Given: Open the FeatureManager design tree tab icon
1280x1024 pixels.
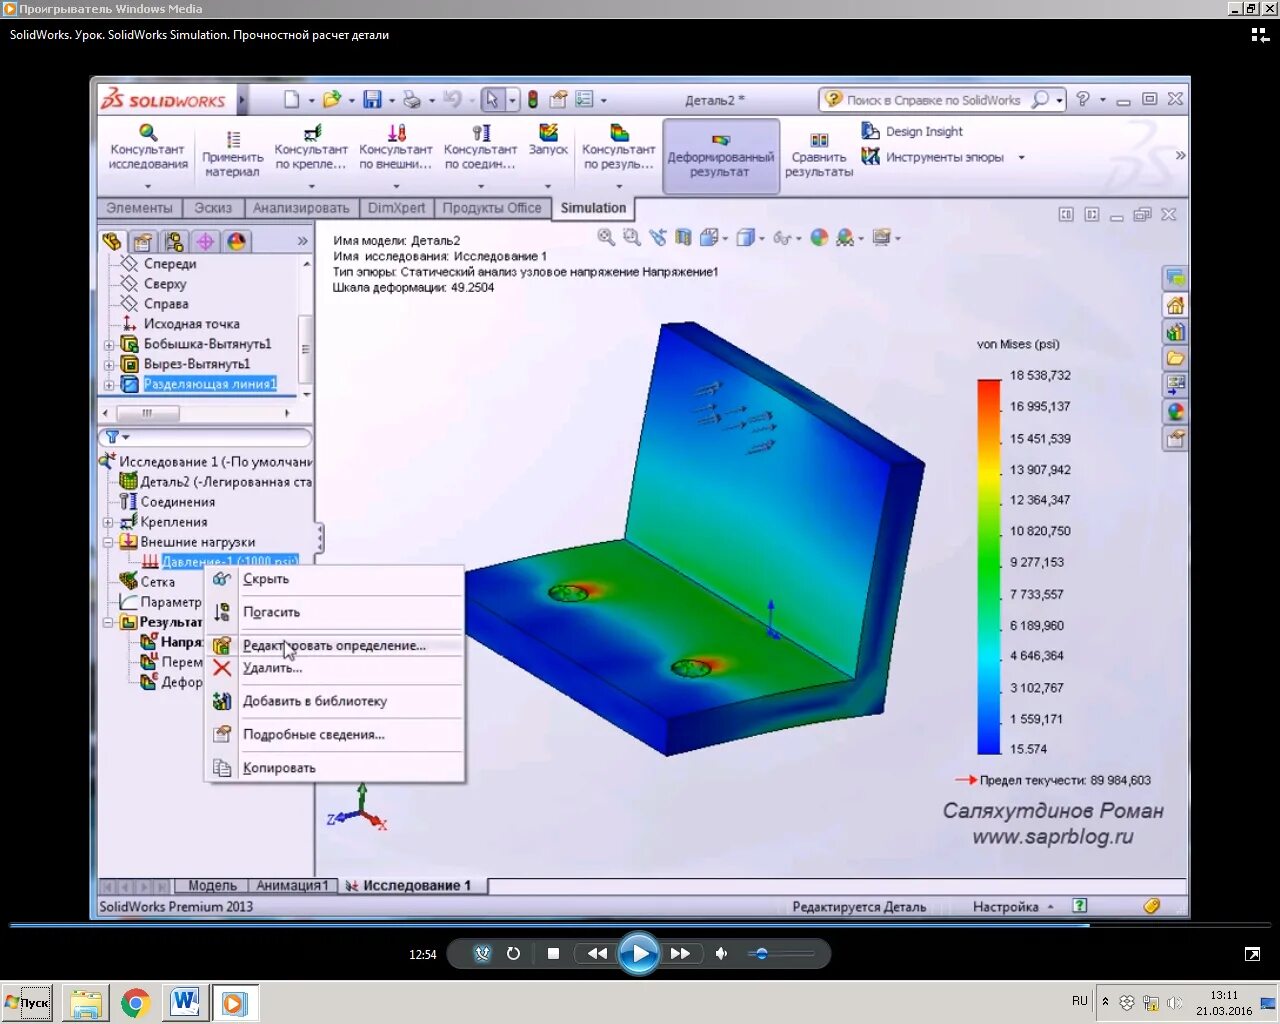Looking at the screenshot, I should [112, 242].
